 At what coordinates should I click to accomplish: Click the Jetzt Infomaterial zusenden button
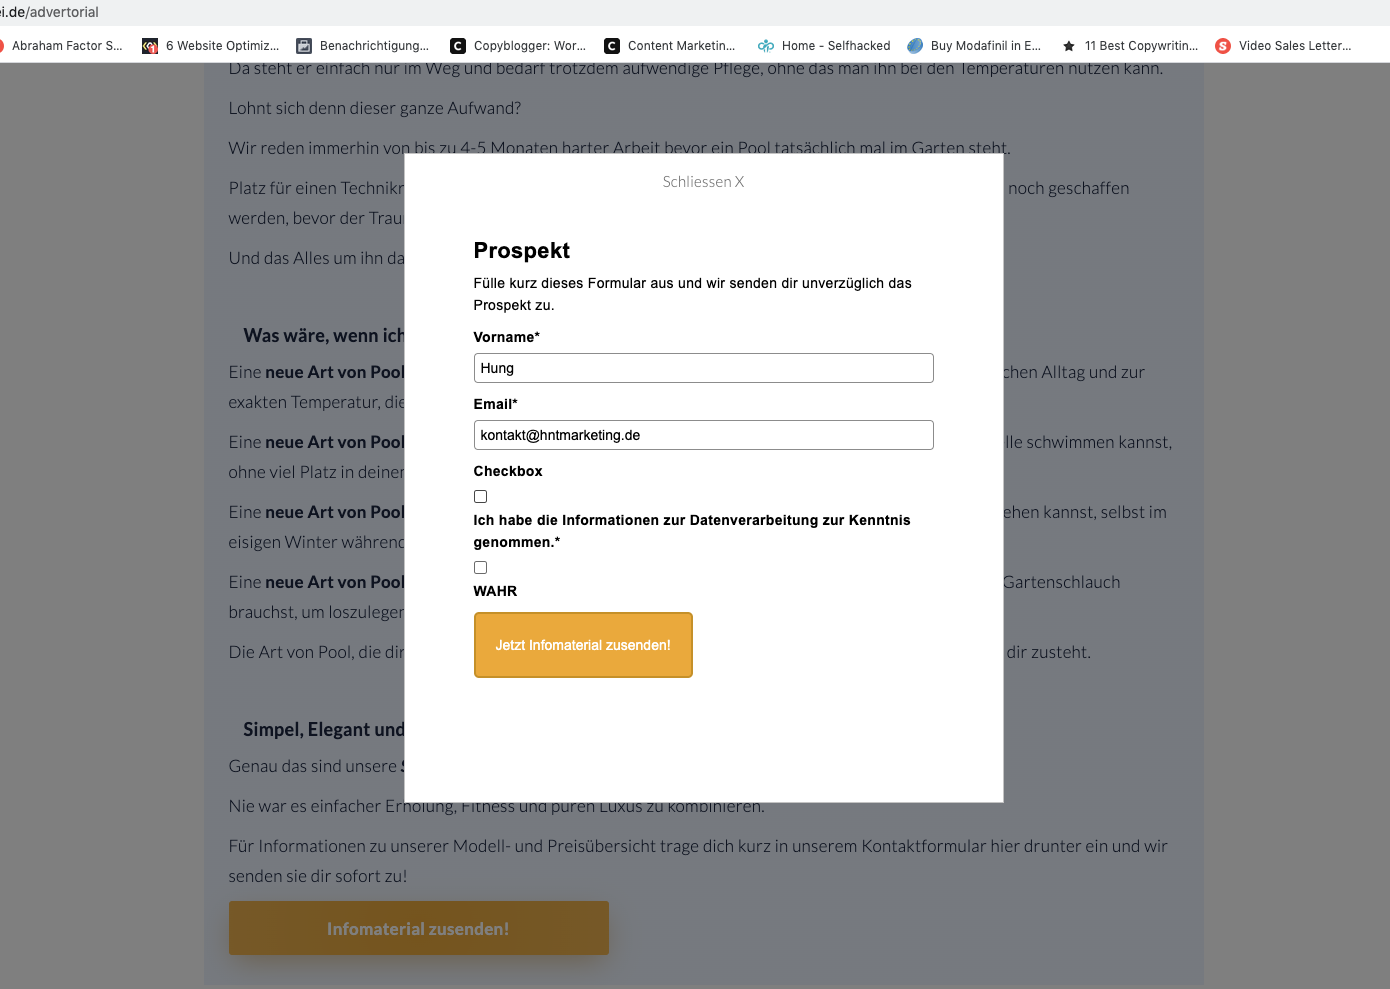pos(583,645)
